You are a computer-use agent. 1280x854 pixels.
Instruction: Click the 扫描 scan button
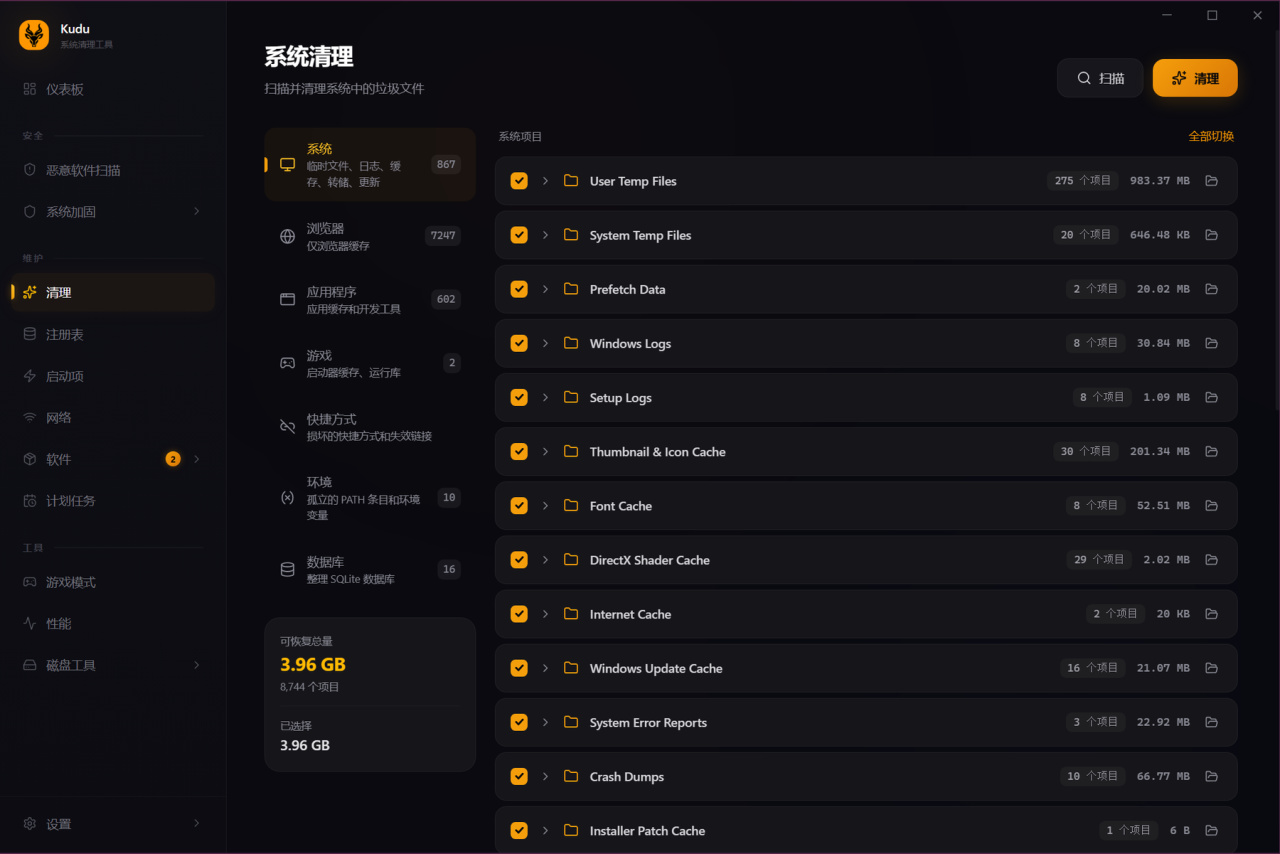pos(1100,78)
